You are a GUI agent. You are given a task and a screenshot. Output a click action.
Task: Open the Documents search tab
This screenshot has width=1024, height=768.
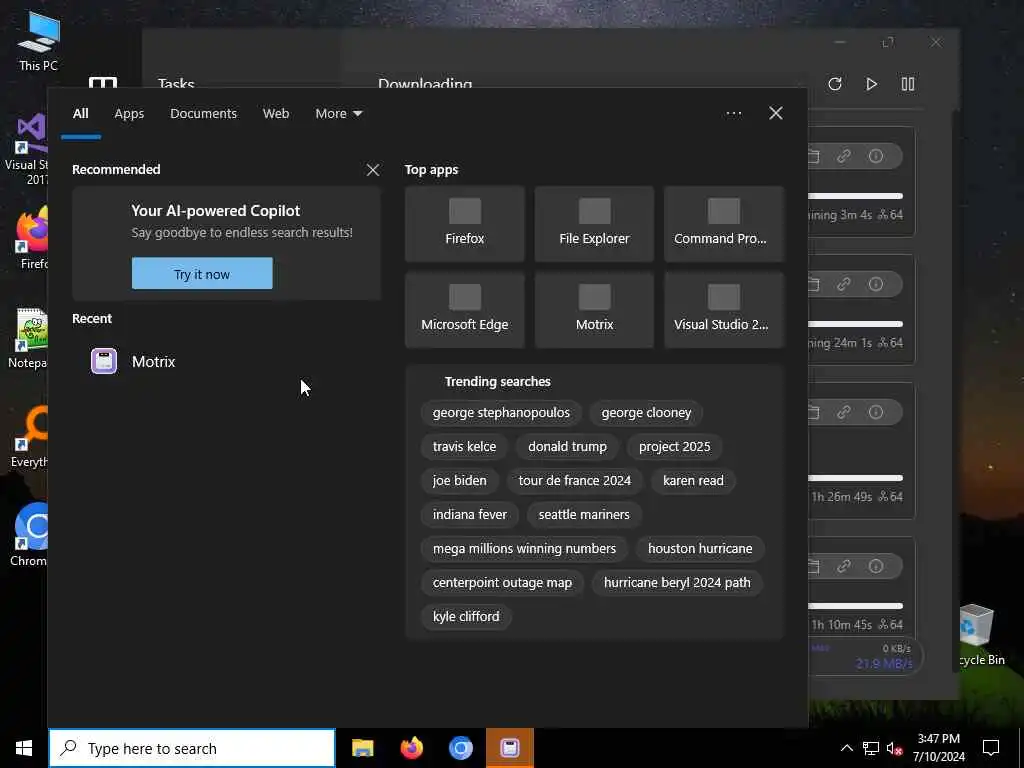click(x=203, y=114)
